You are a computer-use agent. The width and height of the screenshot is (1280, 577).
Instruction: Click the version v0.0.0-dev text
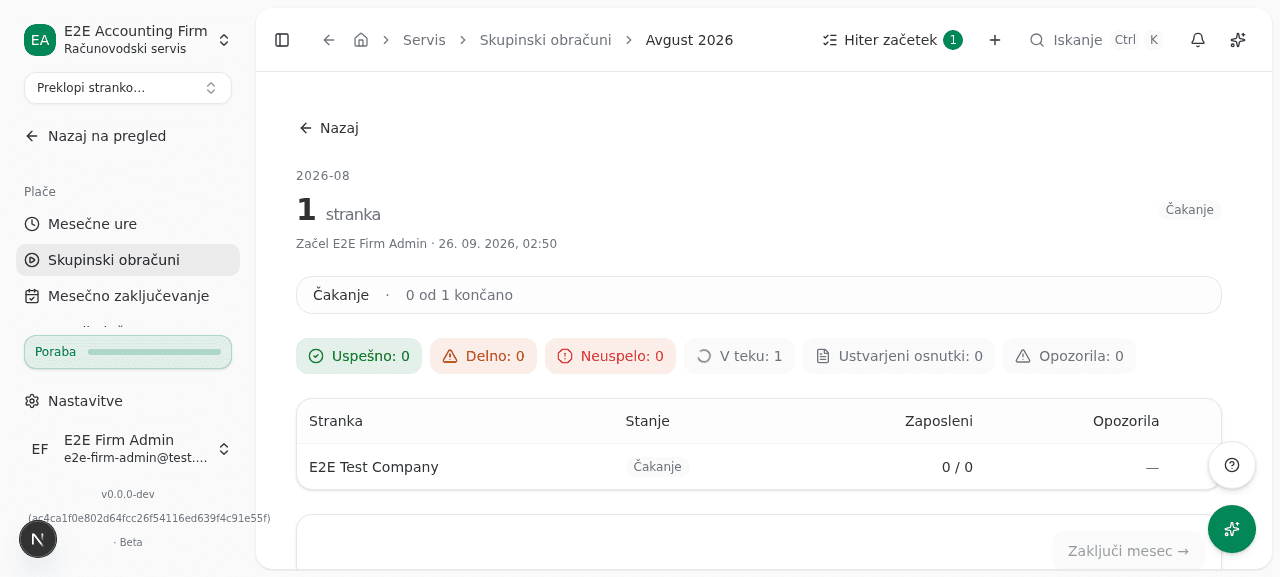point(128,494)
